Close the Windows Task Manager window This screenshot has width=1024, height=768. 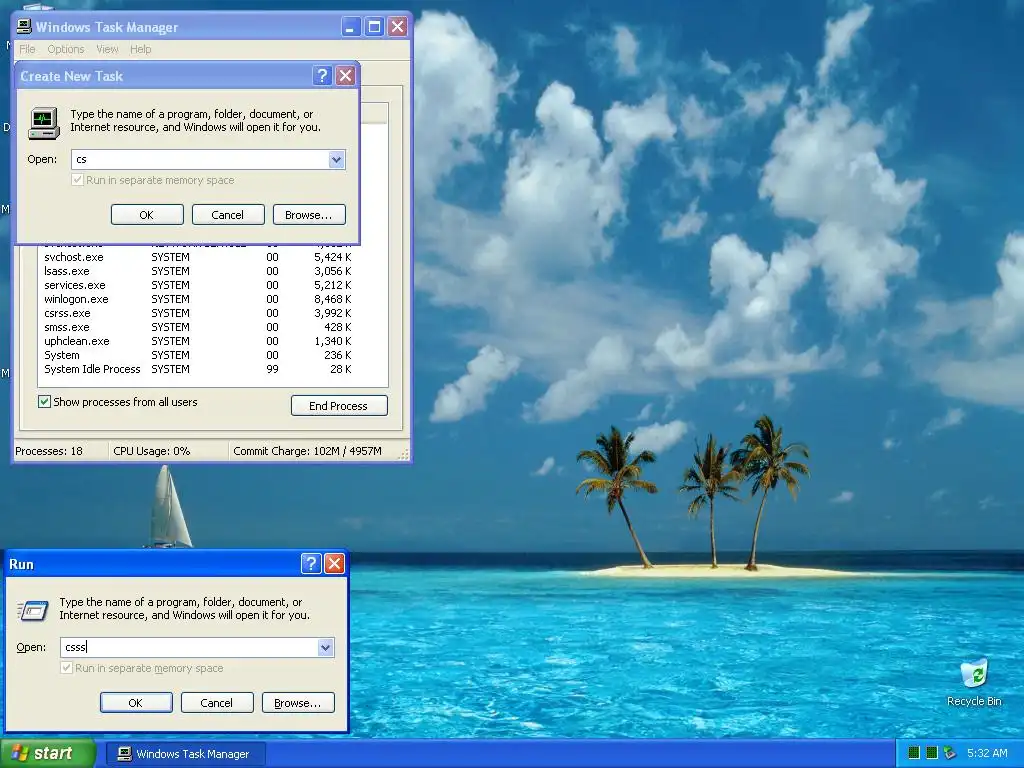point(397,27)
